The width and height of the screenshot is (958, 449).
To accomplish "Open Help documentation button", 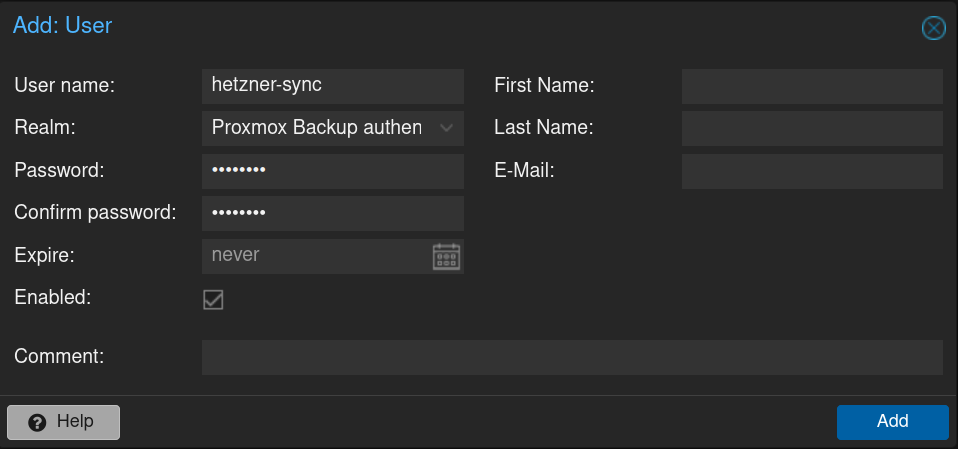I will pos(64,422).
